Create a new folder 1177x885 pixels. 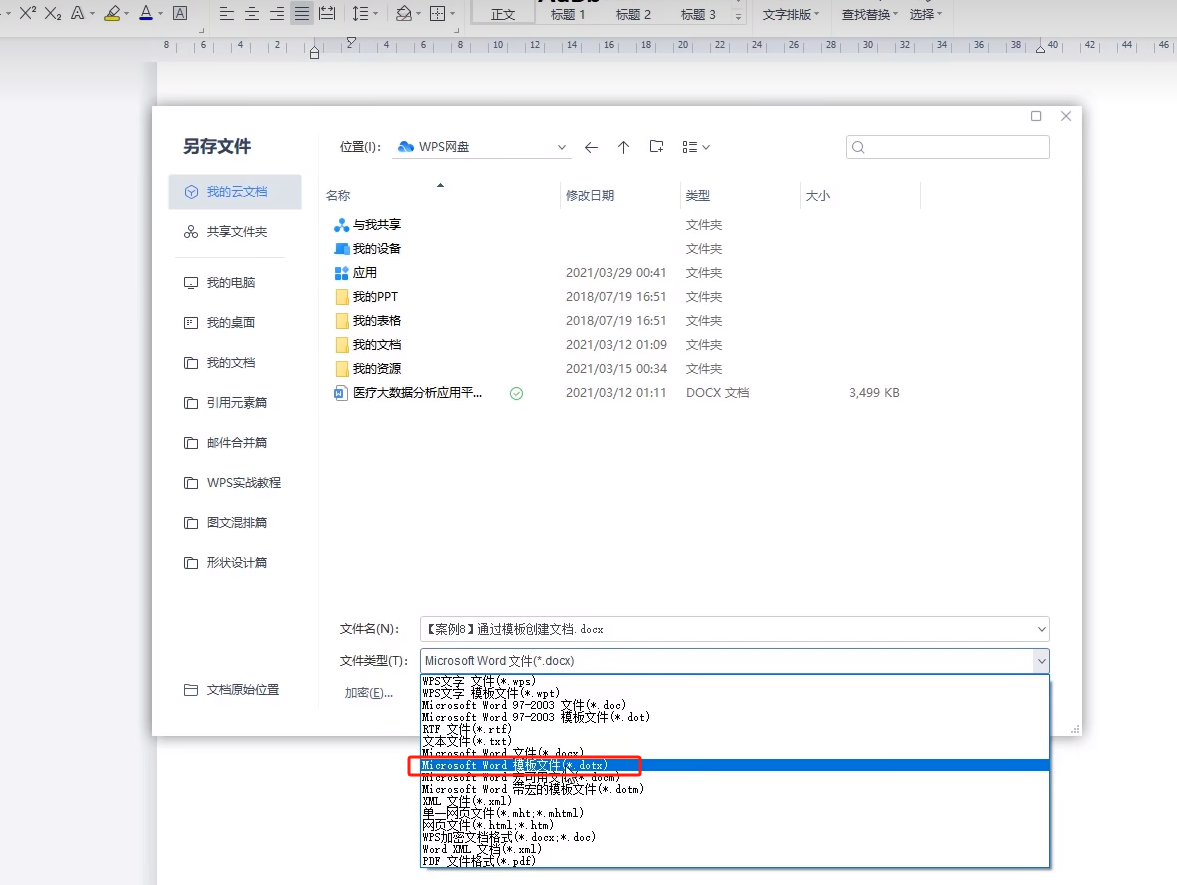tap(656, 147)
